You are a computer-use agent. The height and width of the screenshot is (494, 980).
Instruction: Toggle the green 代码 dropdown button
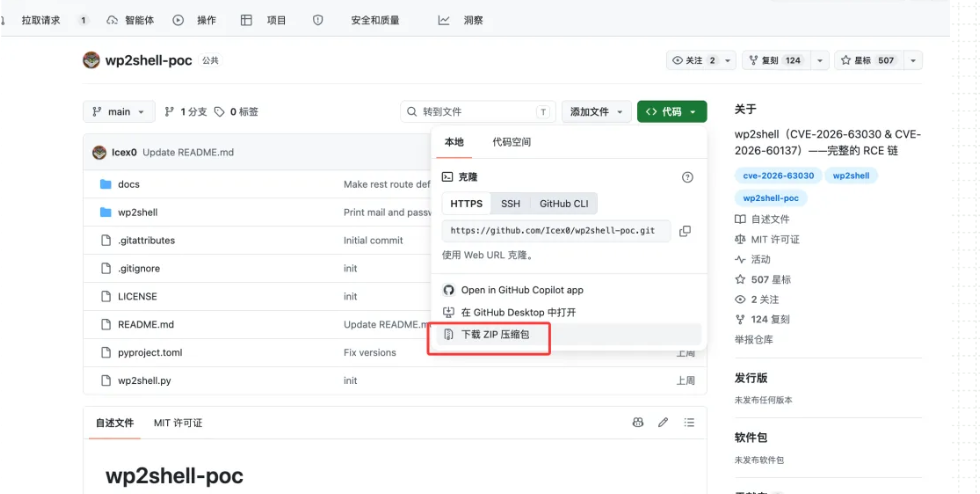(x=672, y=112)
